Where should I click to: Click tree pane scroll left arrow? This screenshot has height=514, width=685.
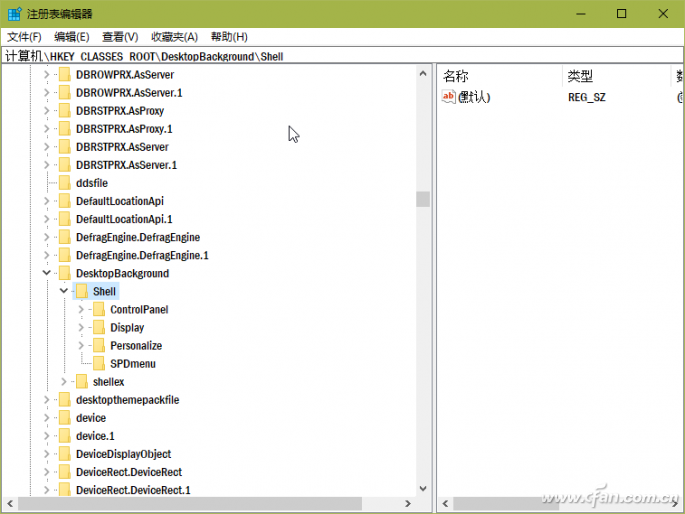pyautogui.click(x=10, y=504)
